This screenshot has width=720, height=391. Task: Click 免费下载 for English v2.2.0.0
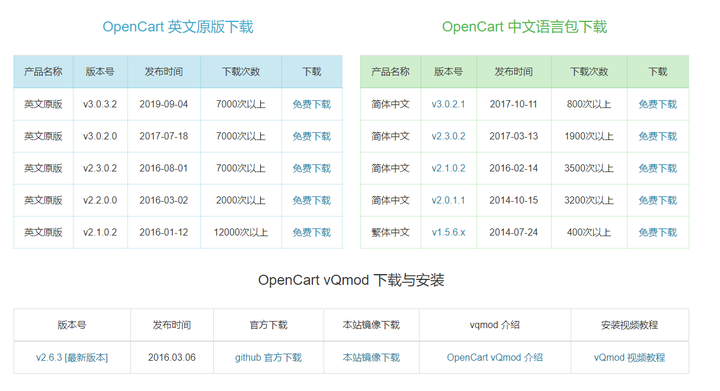[x=312, y=201]
